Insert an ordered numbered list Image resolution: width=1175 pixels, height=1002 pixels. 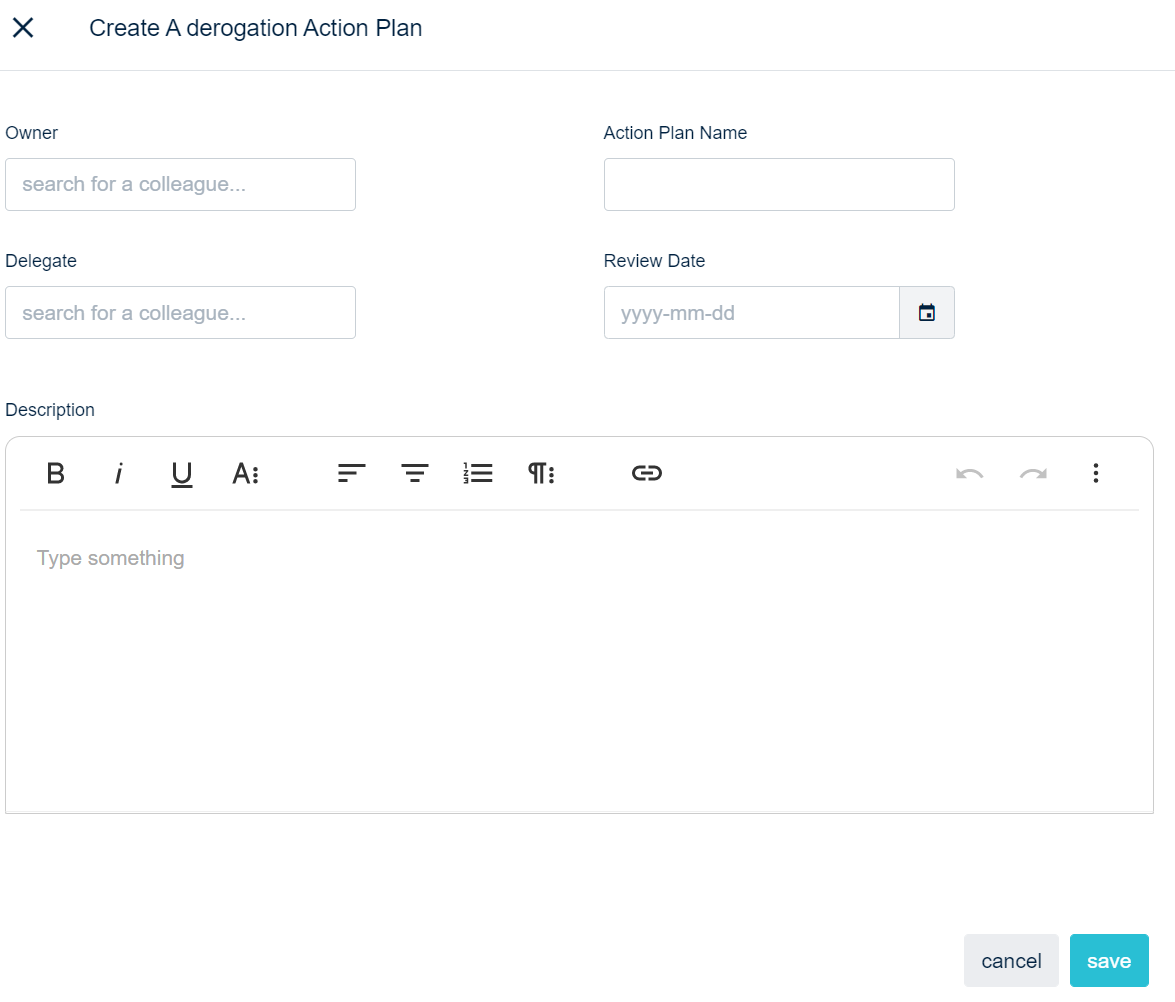click(478, 473)
